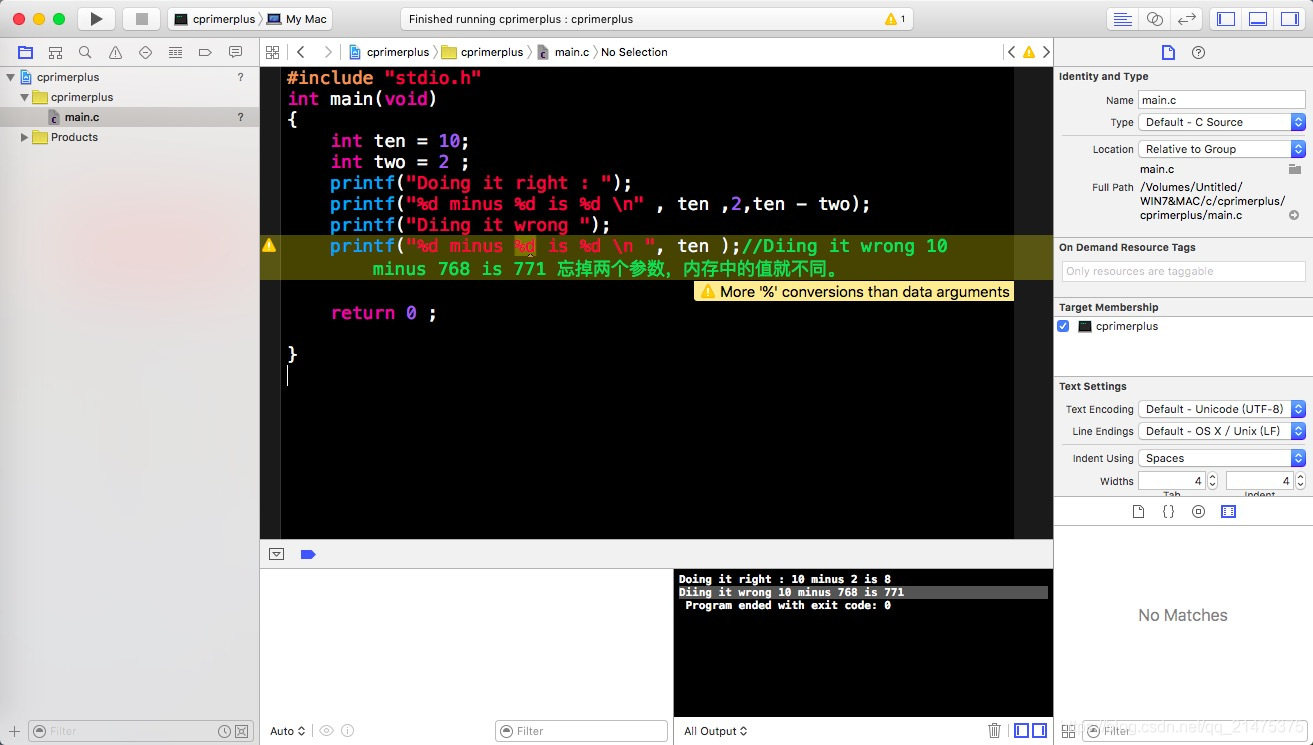Screen dimensions: 1313x745
Task: Open the All Output console menu
Action: [x=715, y=731]
